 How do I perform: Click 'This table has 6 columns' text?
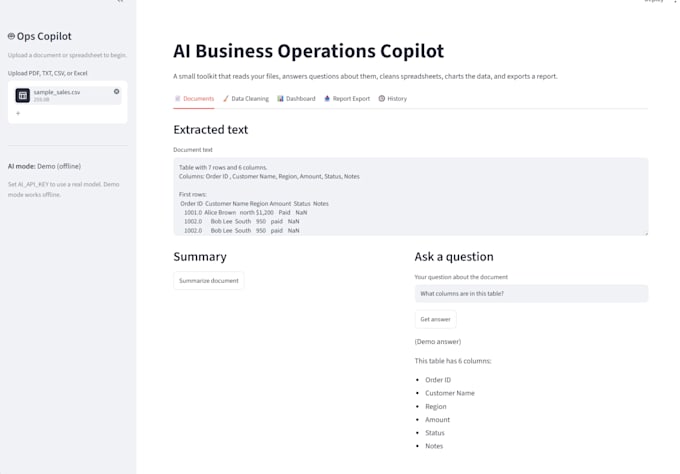tap(453, 361)
